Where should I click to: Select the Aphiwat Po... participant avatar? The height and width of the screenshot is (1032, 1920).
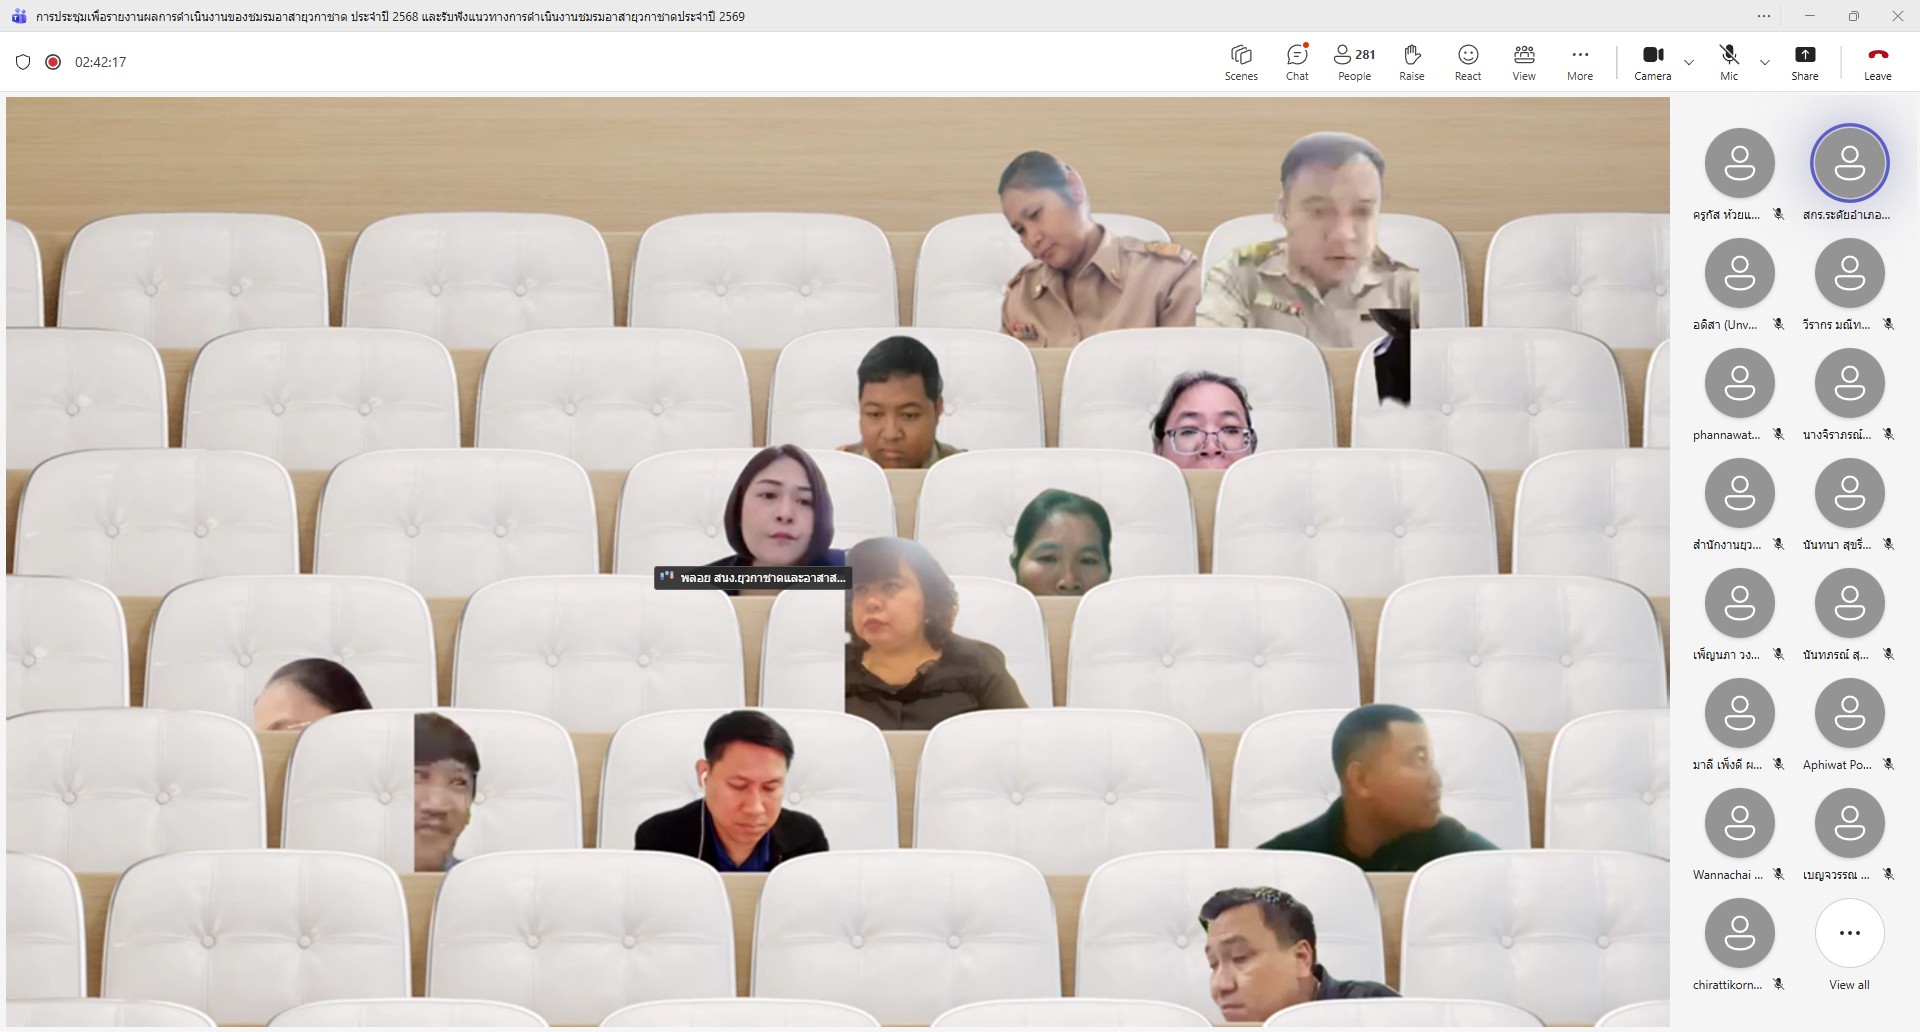1849,713
